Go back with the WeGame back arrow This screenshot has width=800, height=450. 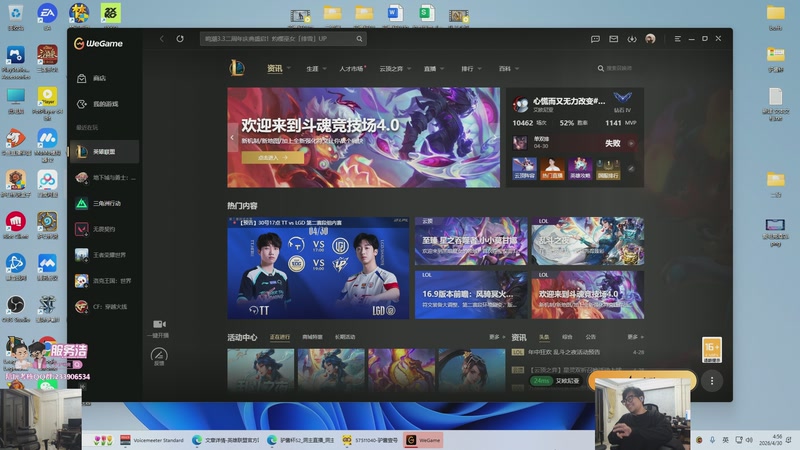[x=162, y=39]
